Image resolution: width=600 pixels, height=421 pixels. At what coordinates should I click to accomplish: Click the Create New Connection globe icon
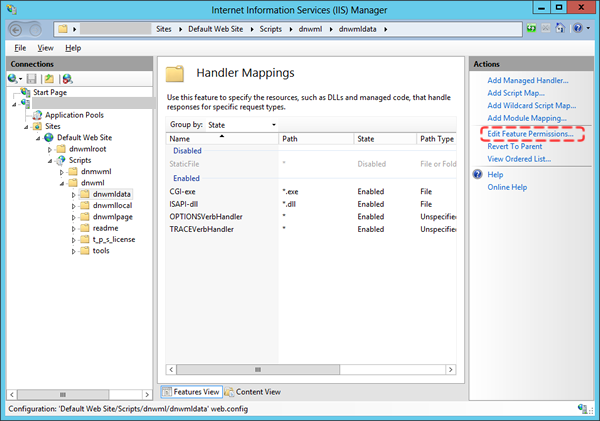[12, 78]
